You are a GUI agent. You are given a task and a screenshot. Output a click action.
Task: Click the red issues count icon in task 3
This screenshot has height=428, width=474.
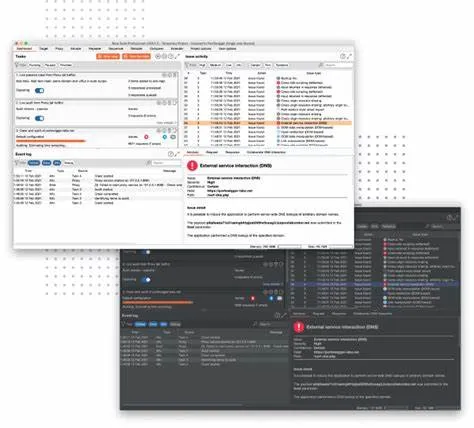tap(146, 137)
